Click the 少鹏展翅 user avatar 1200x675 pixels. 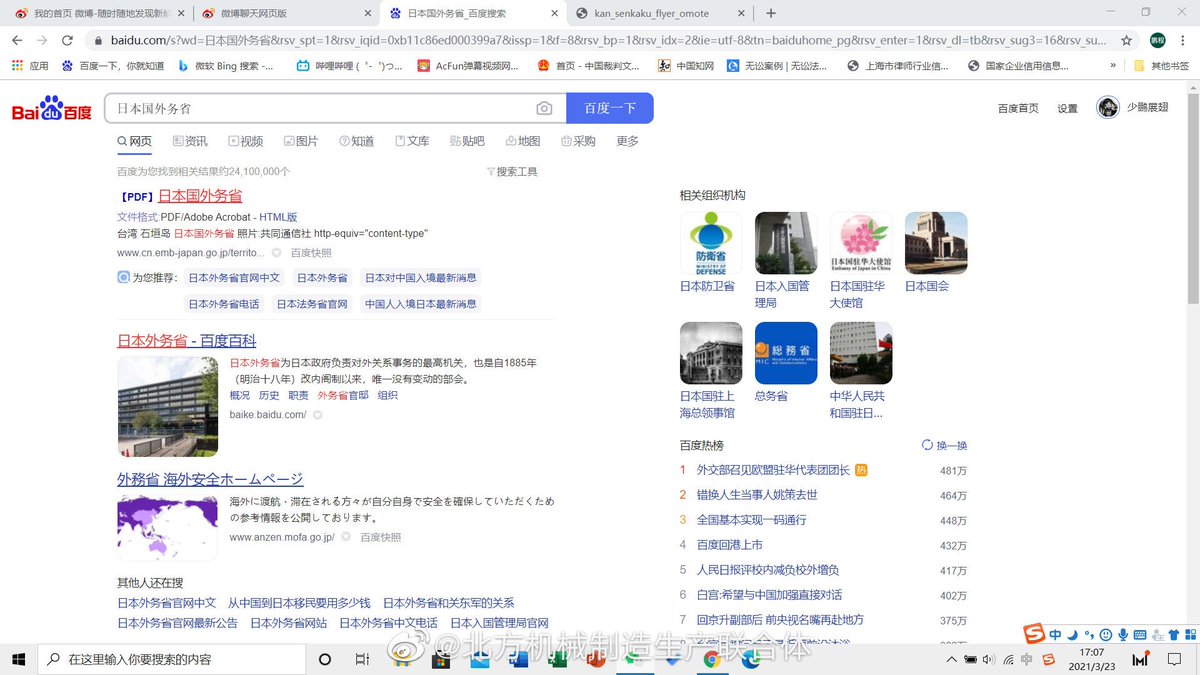[x=1108, y=107]
